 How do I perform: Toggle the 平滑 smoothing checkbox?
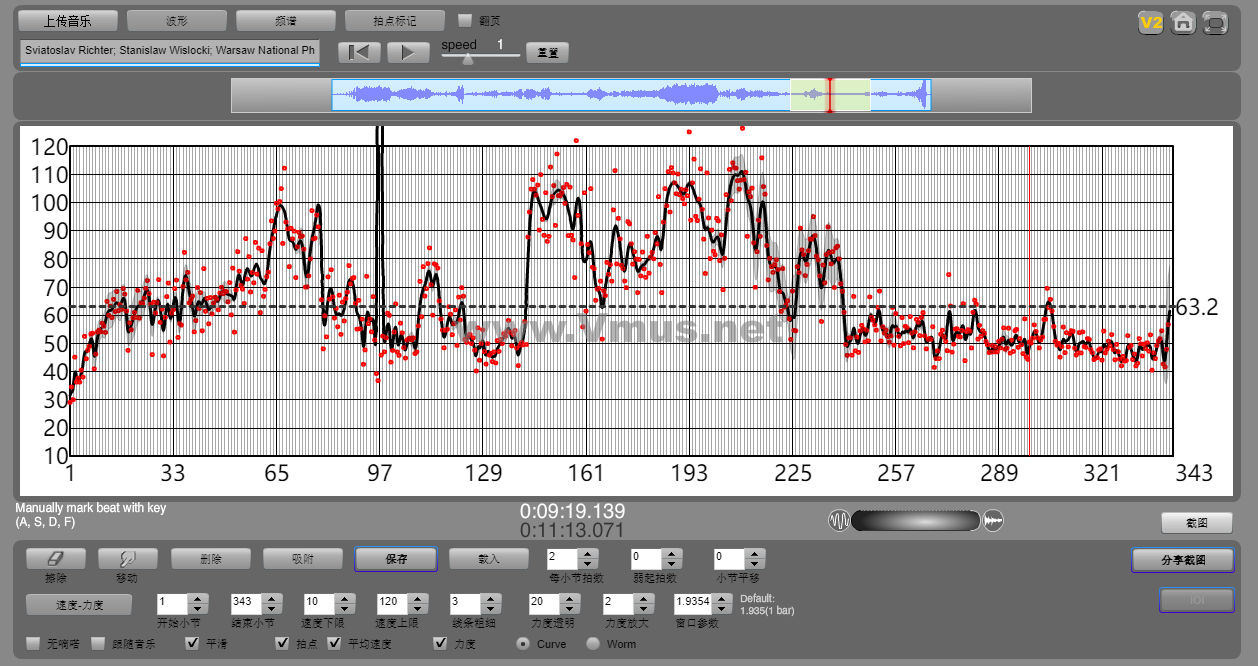tap(193, 643)
